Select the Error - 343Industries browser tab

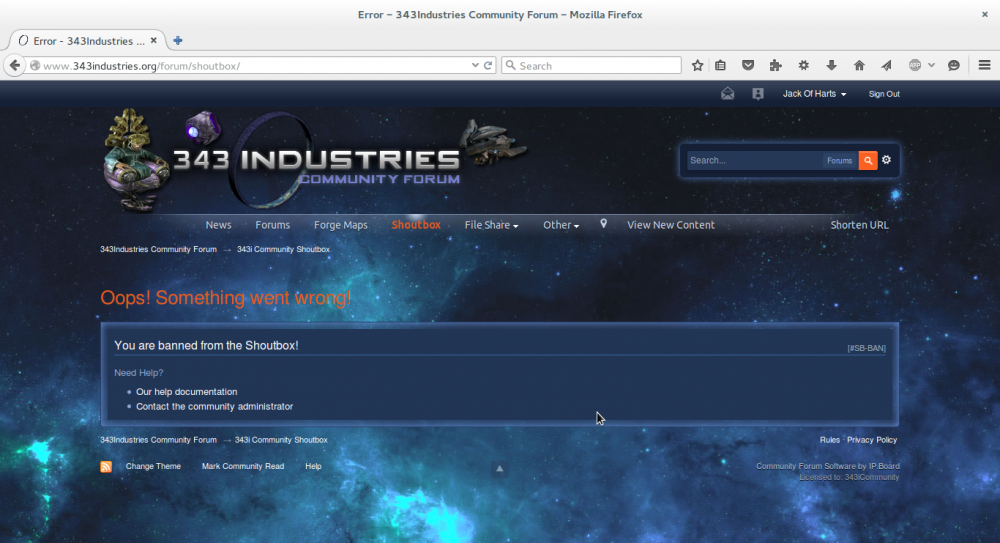[x=88, y=40]
